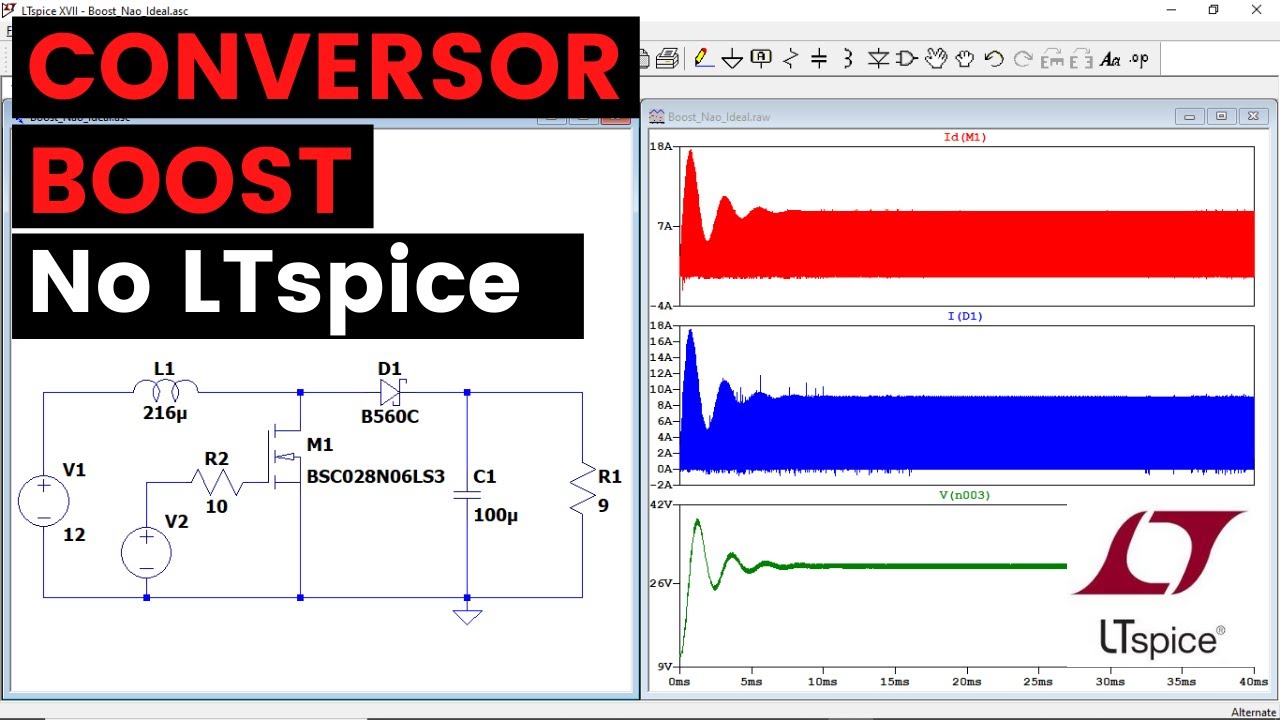Viewport: 1280px width, 720px height.
Task: Maximize the Boost_Nao_Ideal.raw plot window
Action: coord(1221,117)
